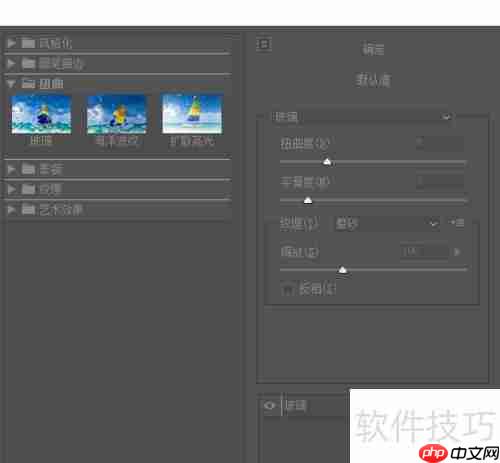Expand the folder just below the thumbnails
This screenshot has height=463, width=500.
click(x=11, y=169)
